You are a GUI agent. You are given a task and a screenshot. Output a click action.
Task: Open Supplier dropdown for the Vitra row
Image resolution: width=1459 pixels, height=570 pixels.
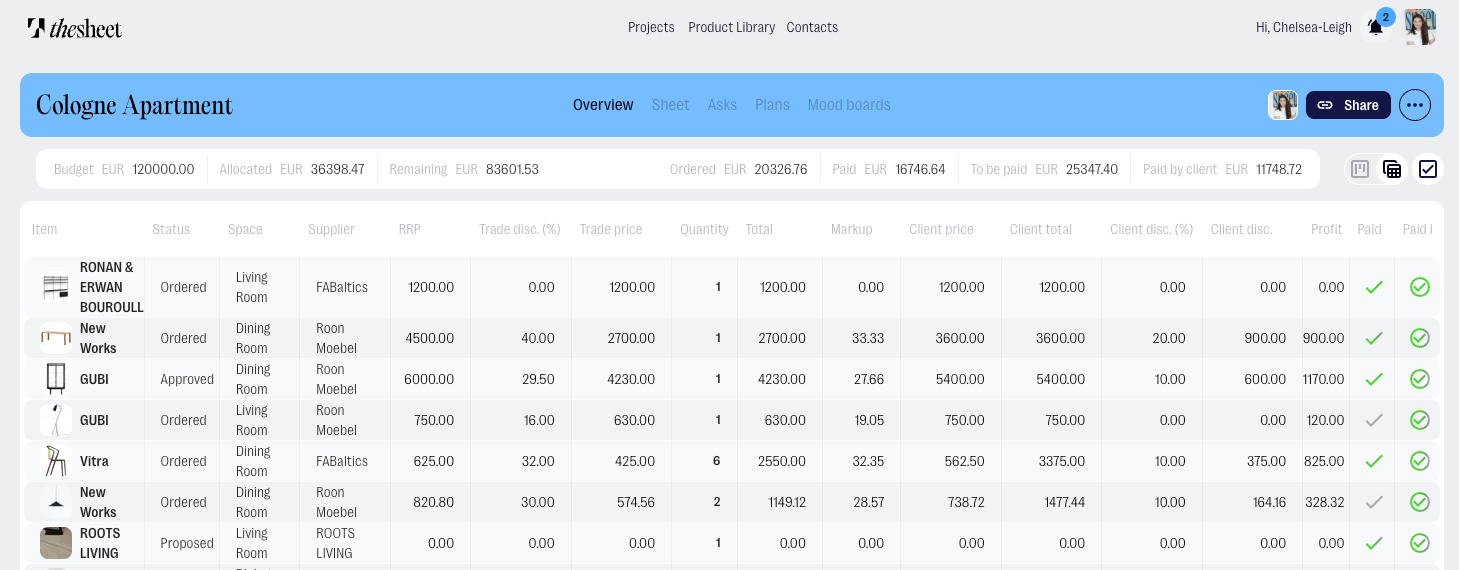point(342,461)
